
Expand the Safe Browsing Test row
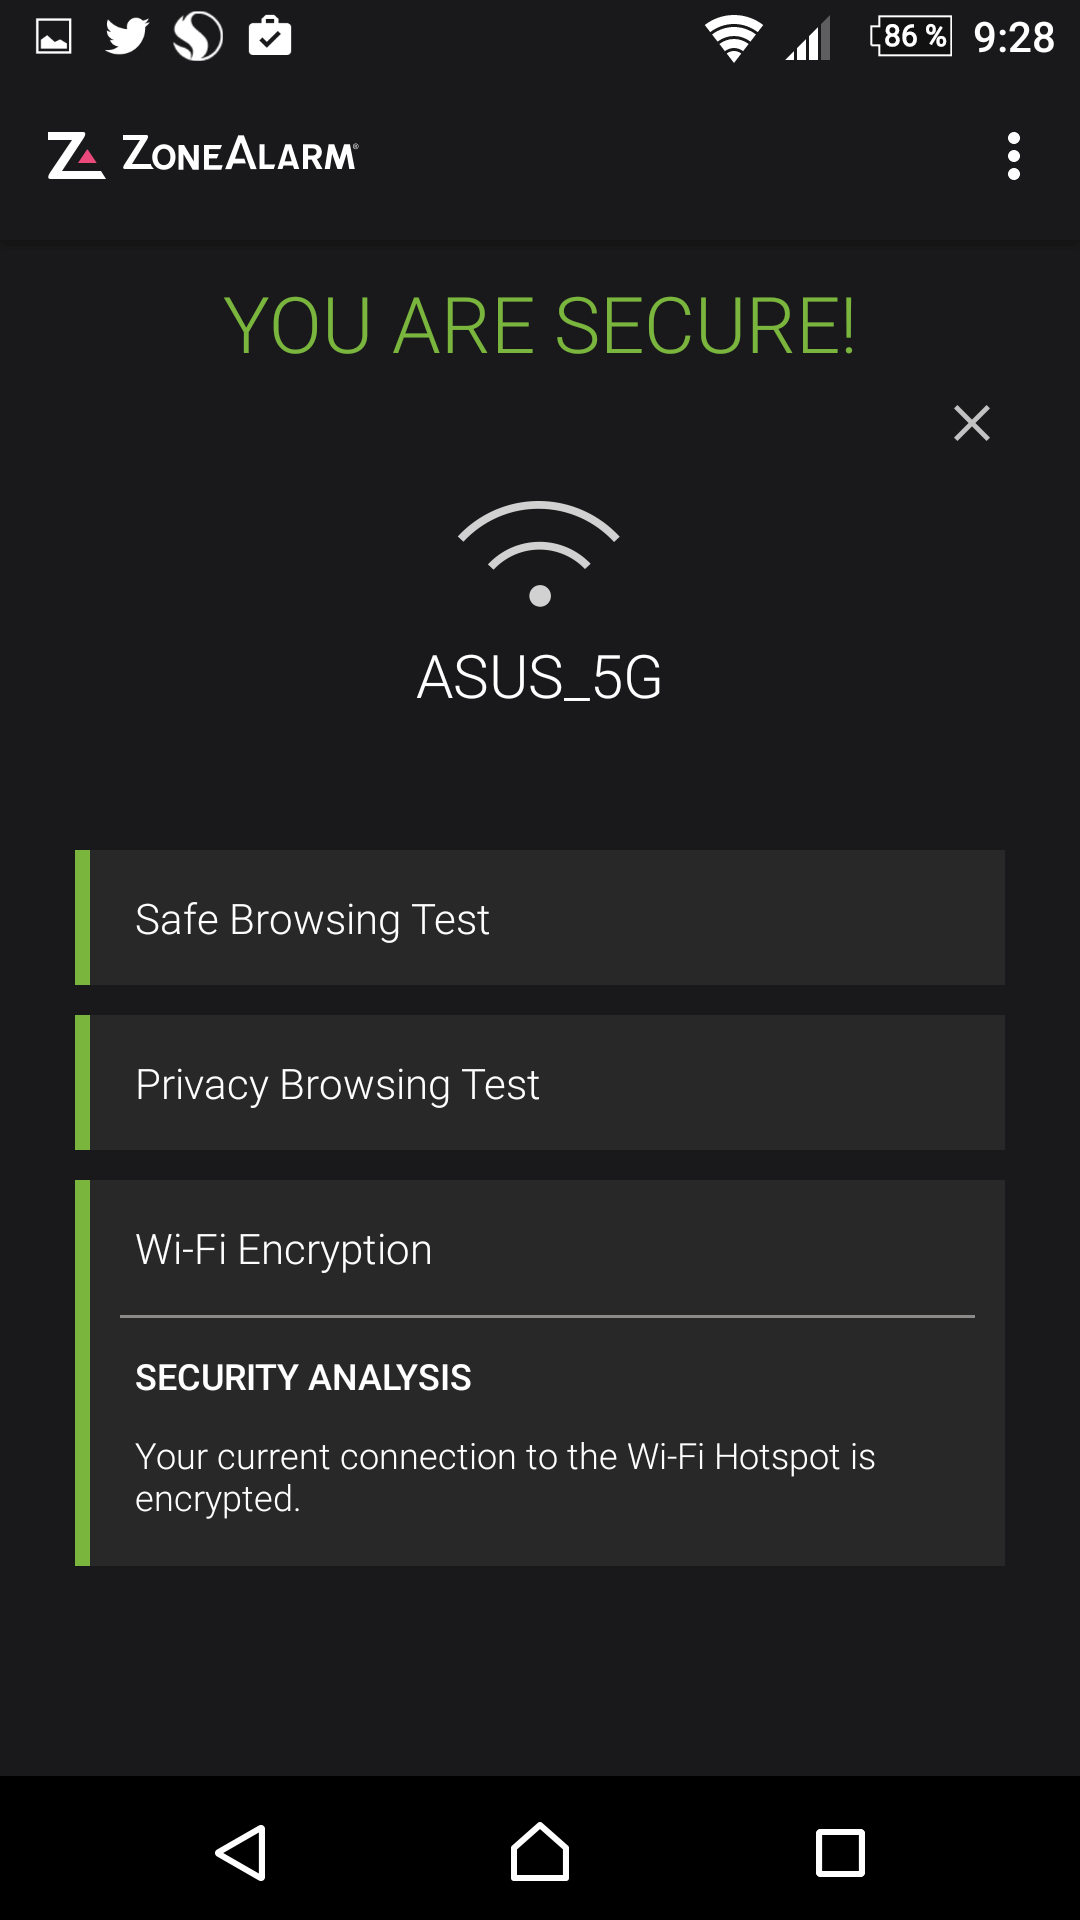click(x=540, y=918)
